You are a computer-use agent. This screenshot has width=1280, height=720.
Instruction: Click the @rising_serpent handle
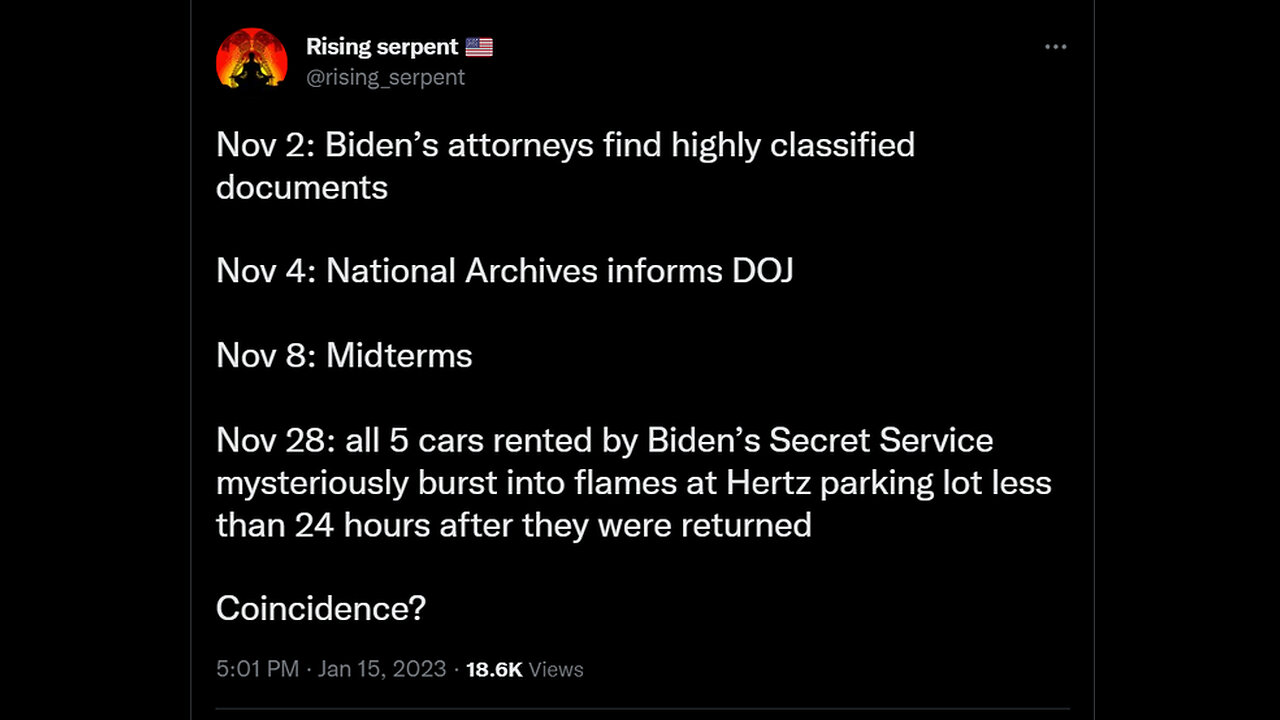[385, 77]
